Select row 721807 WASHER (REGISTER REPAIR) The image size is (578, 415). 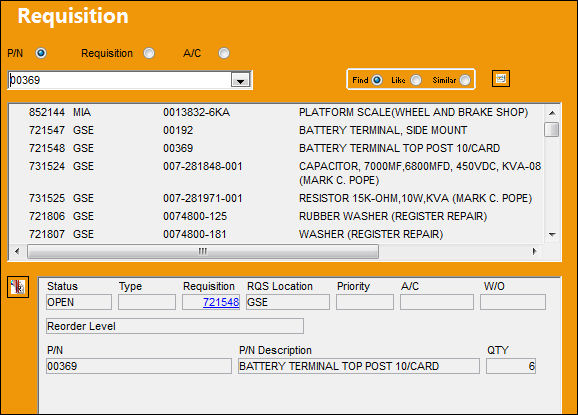(x=276, y=234)
